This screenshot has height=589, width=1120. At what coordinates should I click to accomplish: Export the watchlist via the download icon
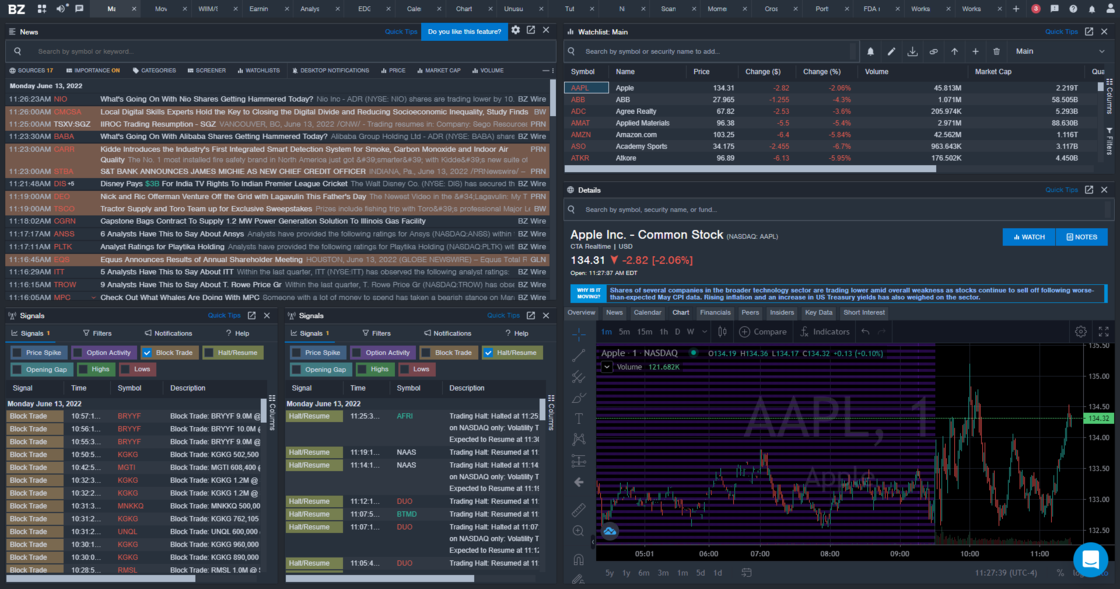[x=913, y=50]
